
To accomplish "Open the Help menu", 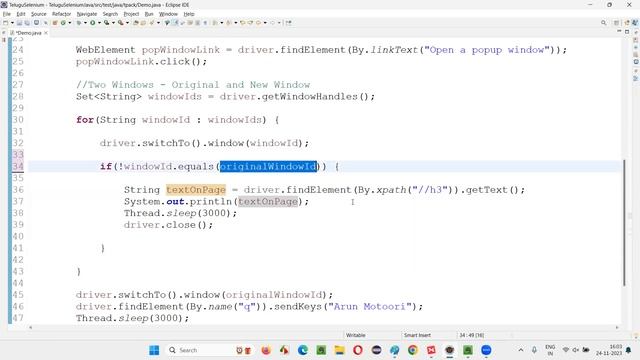I will 189,14.
